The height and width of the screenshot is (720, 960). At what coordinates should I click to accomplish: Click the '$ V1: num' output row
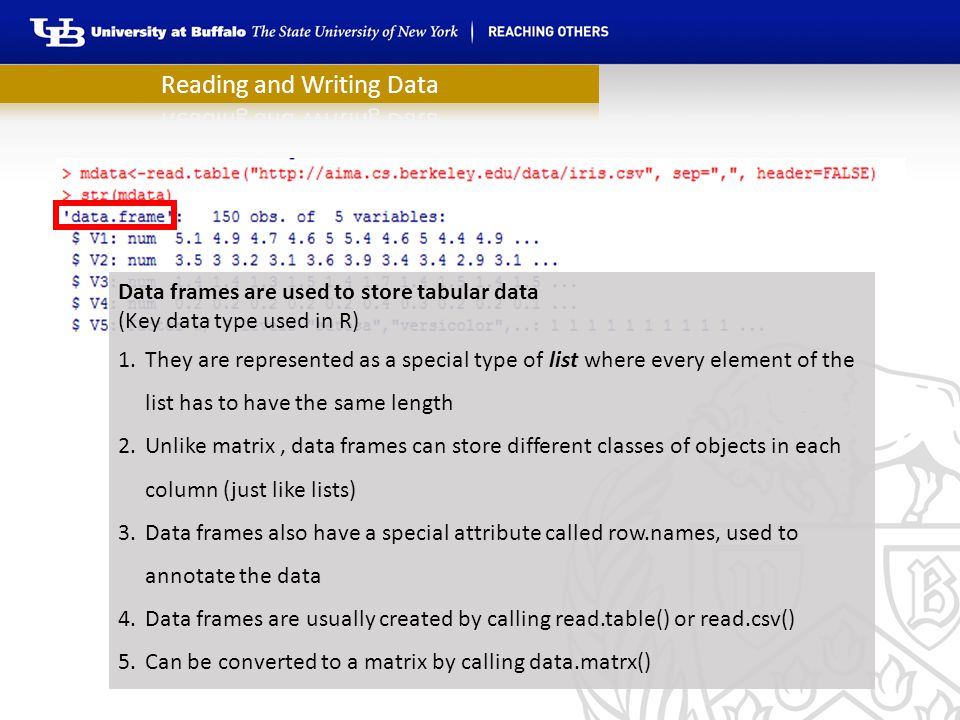305,238
